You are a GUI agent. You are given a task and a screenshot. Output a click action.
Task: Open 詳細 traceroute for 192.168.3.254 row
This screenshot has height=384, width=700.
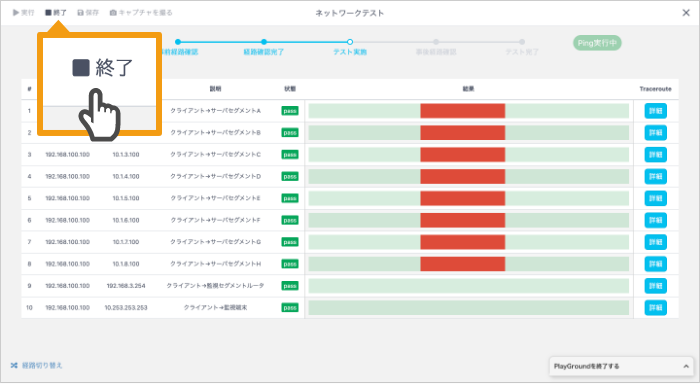point(655,286)
